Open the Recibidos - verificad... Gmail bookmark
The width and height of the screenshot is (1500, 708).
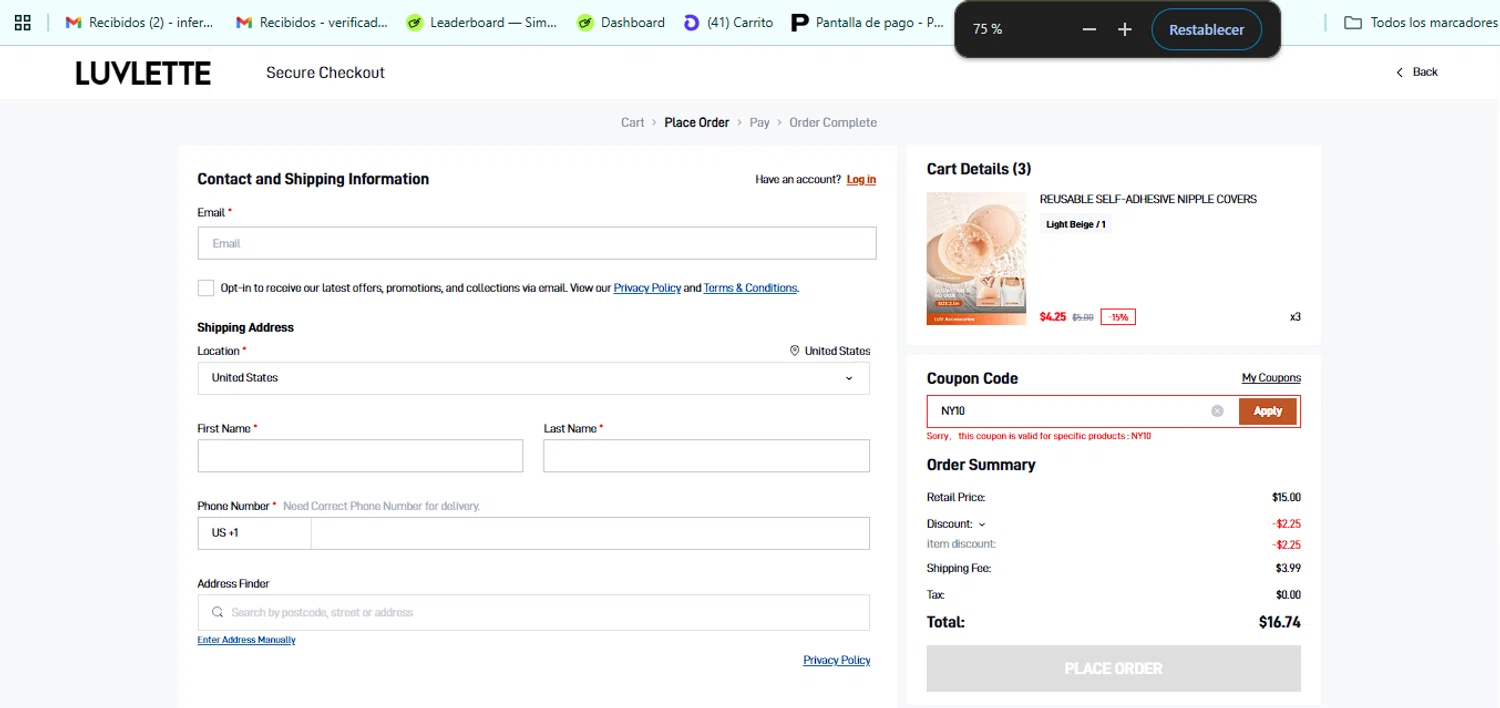pyautogui.click(x=311, y=22)
